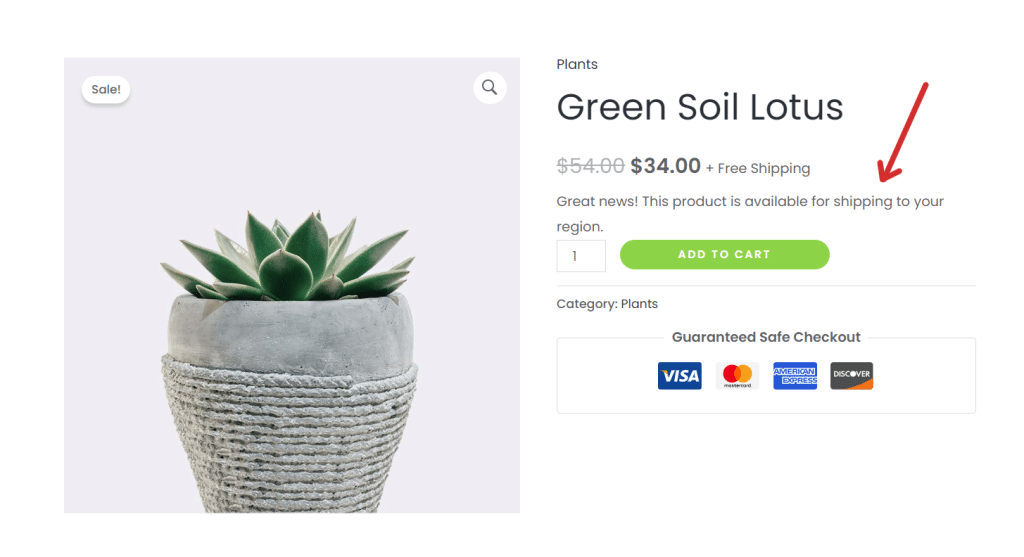Select the American Express card icon
This screenshot has height=557, width=1024.
coord(795,376)
